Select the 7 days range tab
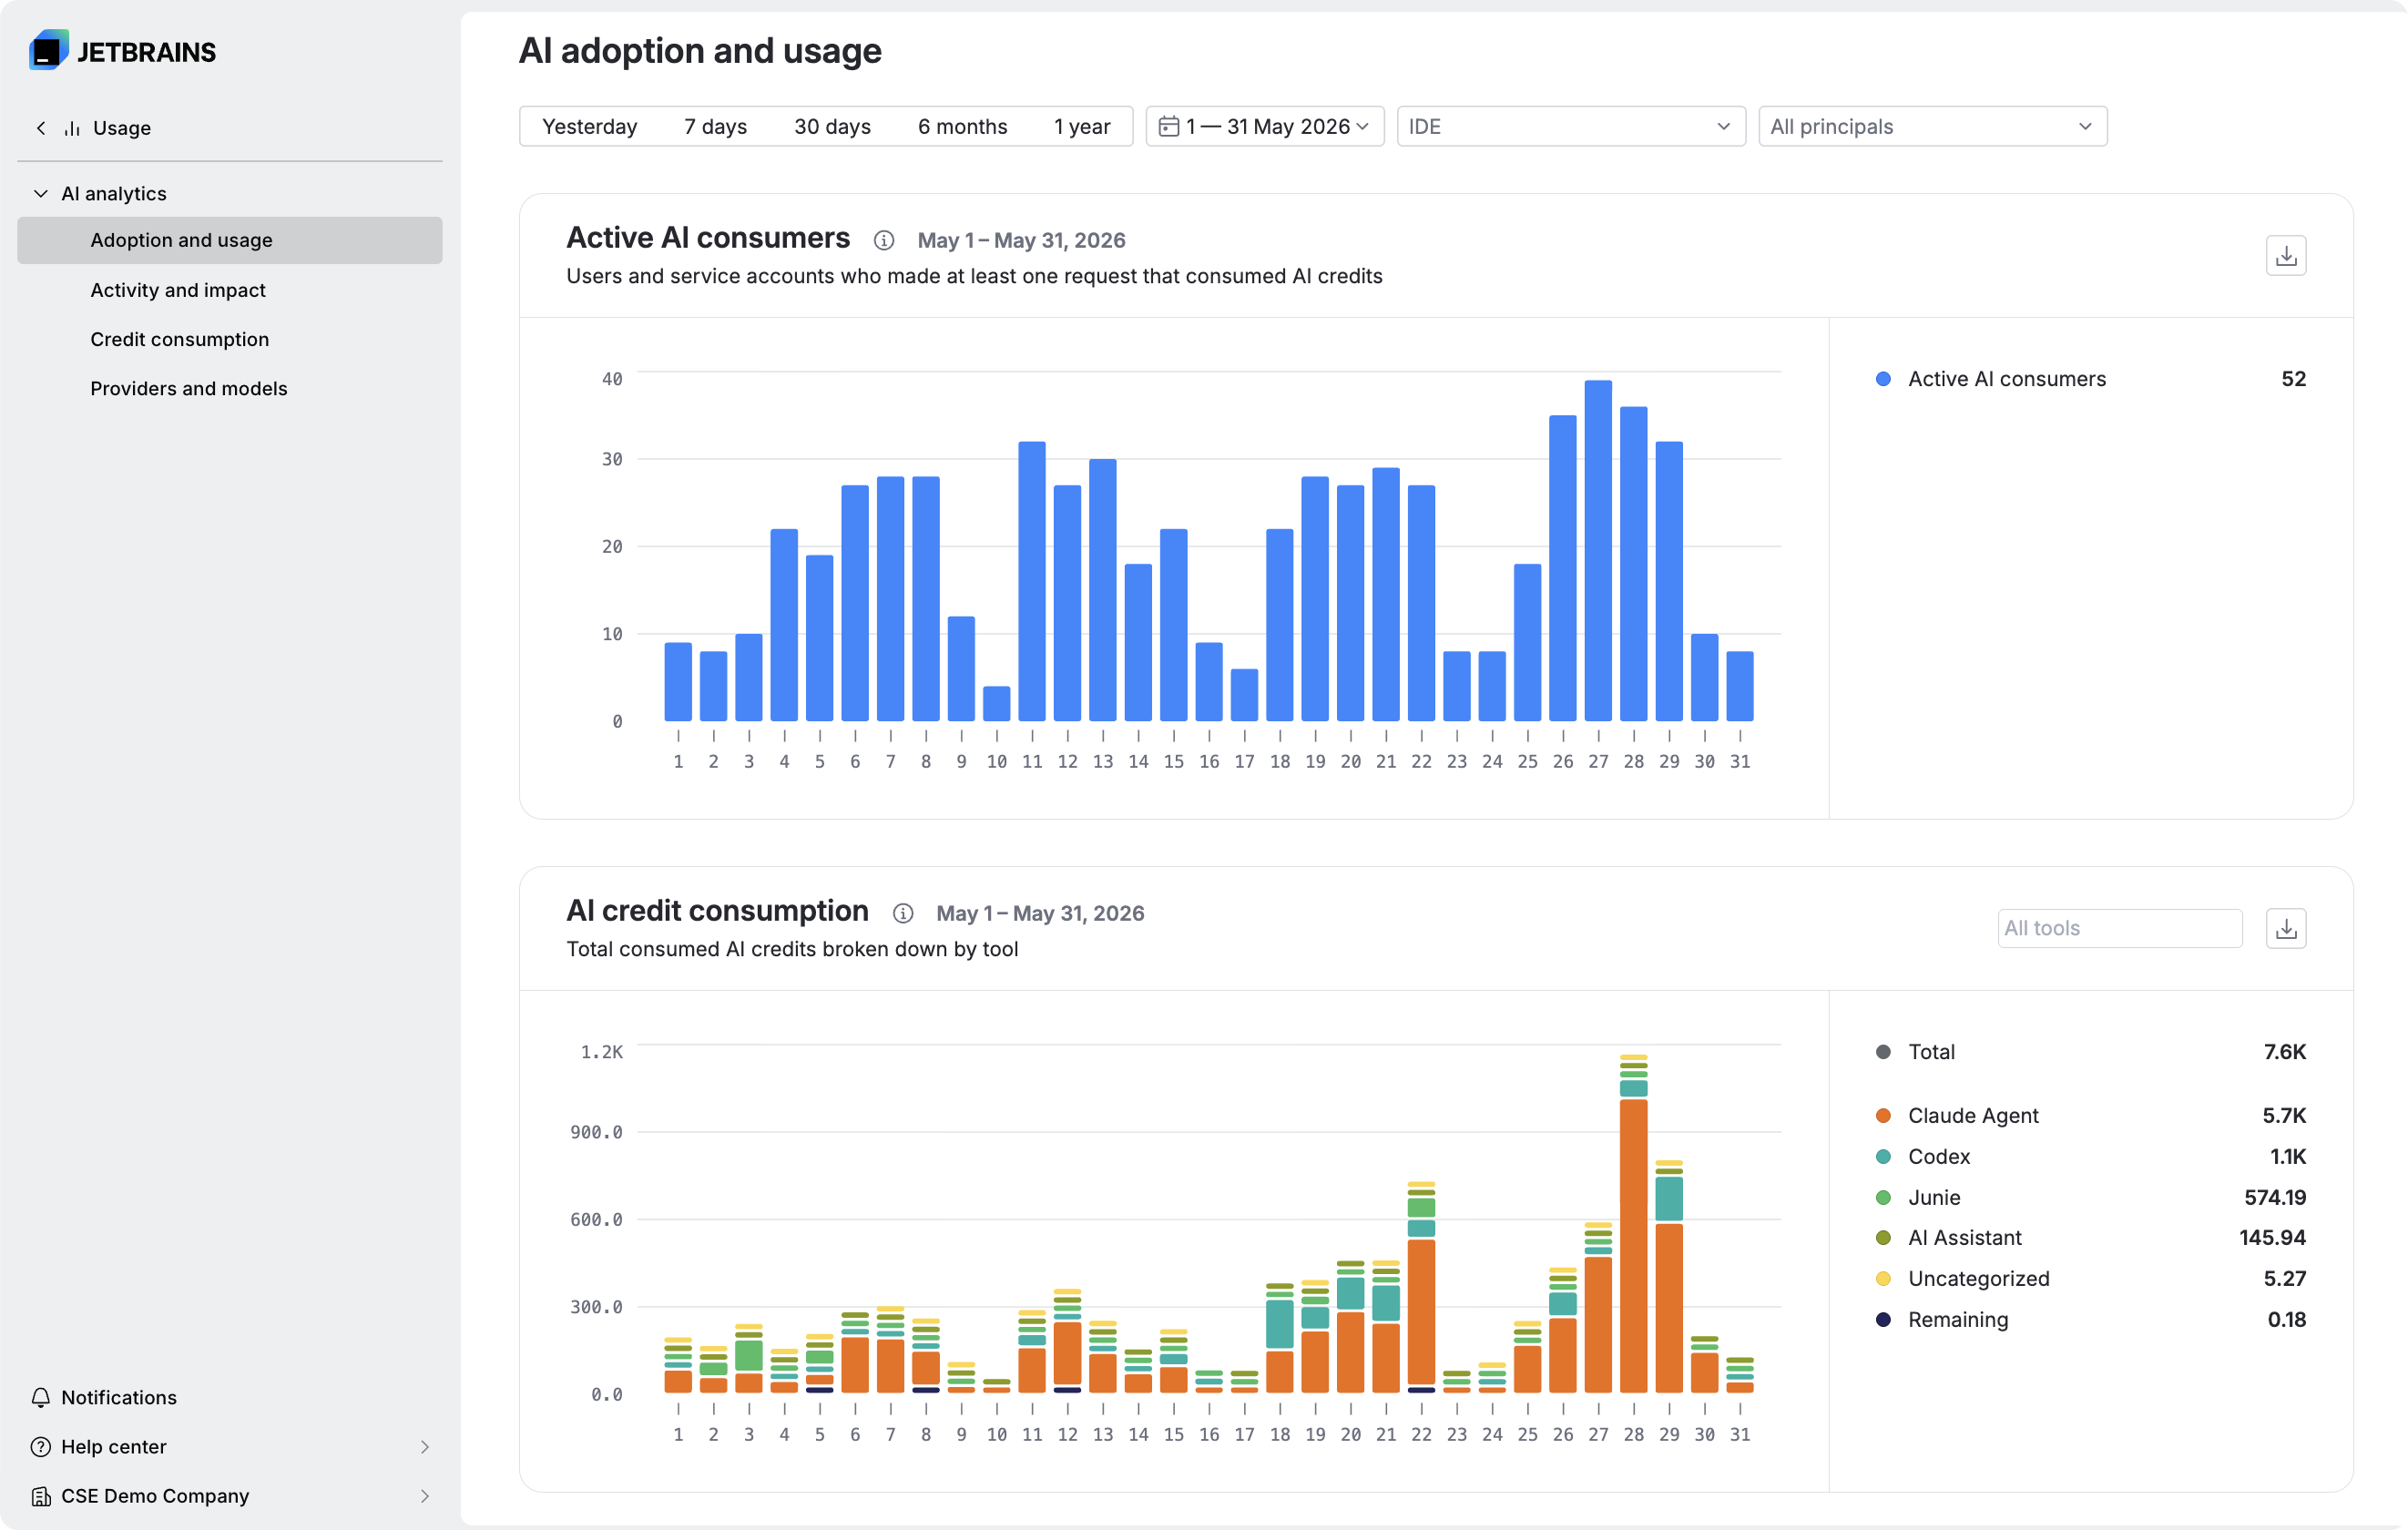This screenshot has height=1530, width=2408. click(715, 127)
